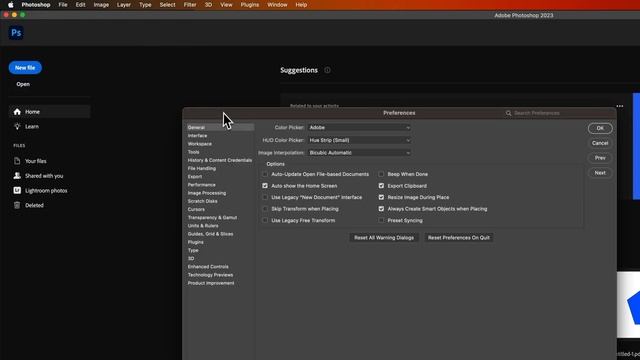Enable Beep When Done checkbox
This screenshot has height=360, width=640.
click(x=381, y=174)
